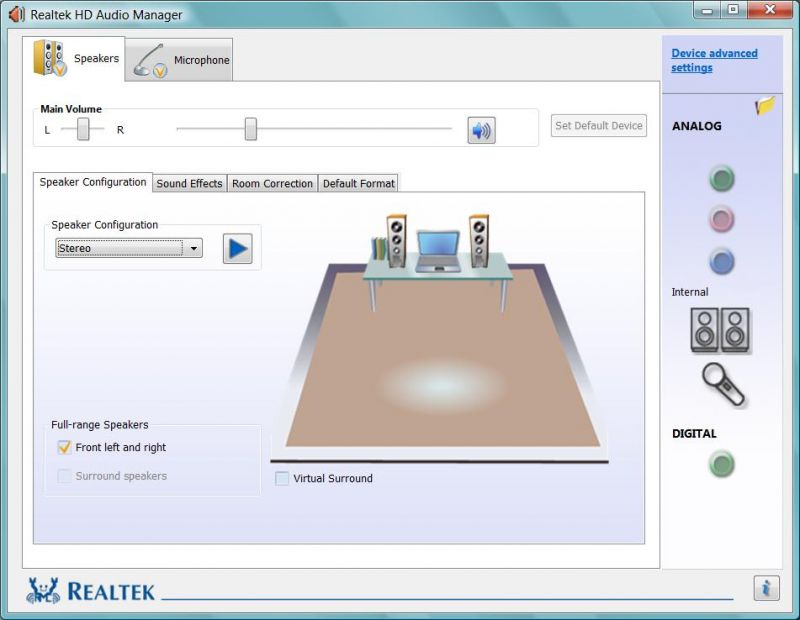Click the Set Default Device button
This screenshot has height=620, width=800.
598,126
